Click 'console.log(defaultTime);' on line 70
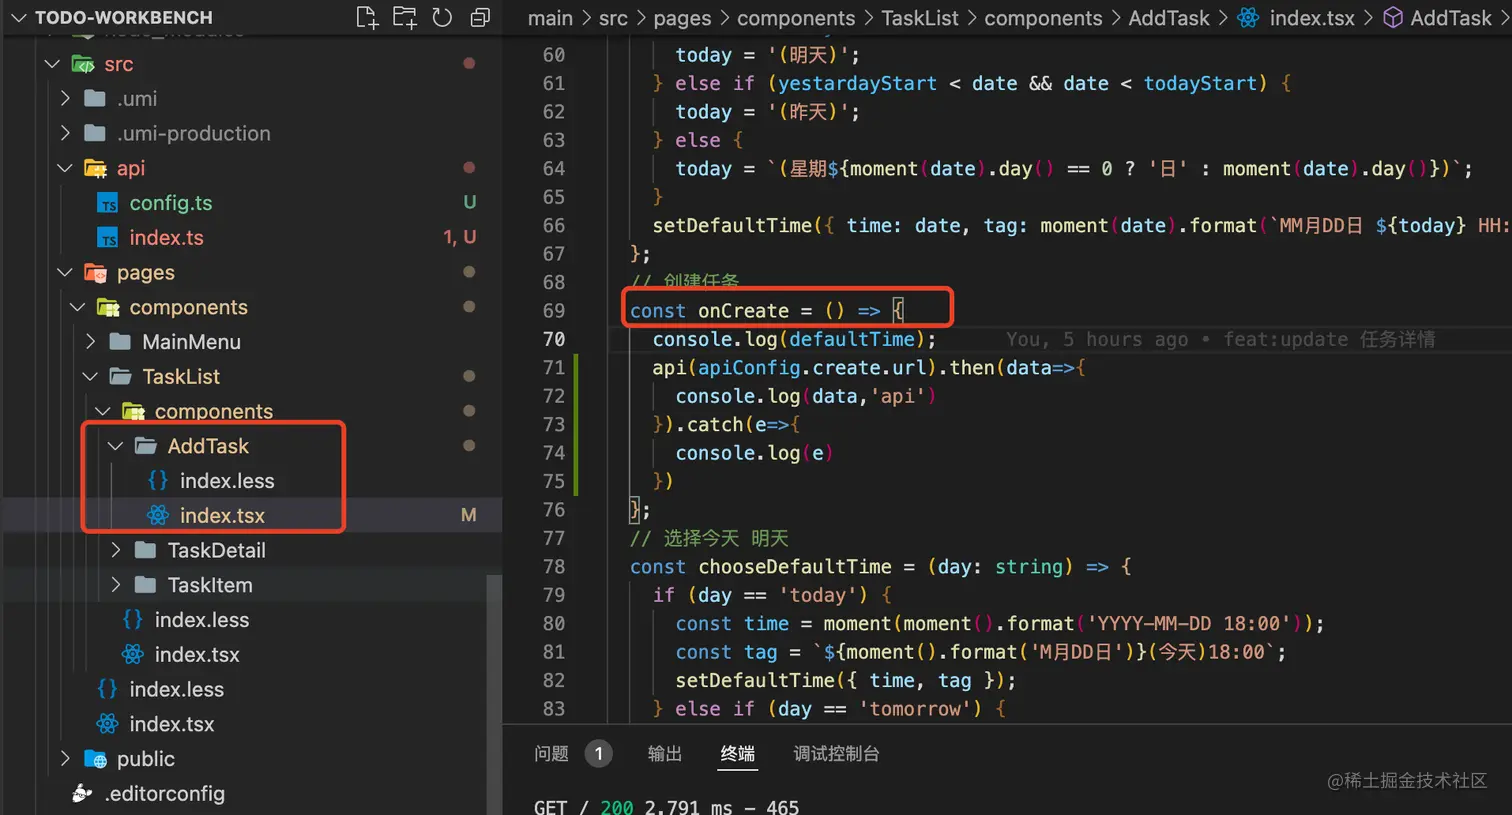 794,339
